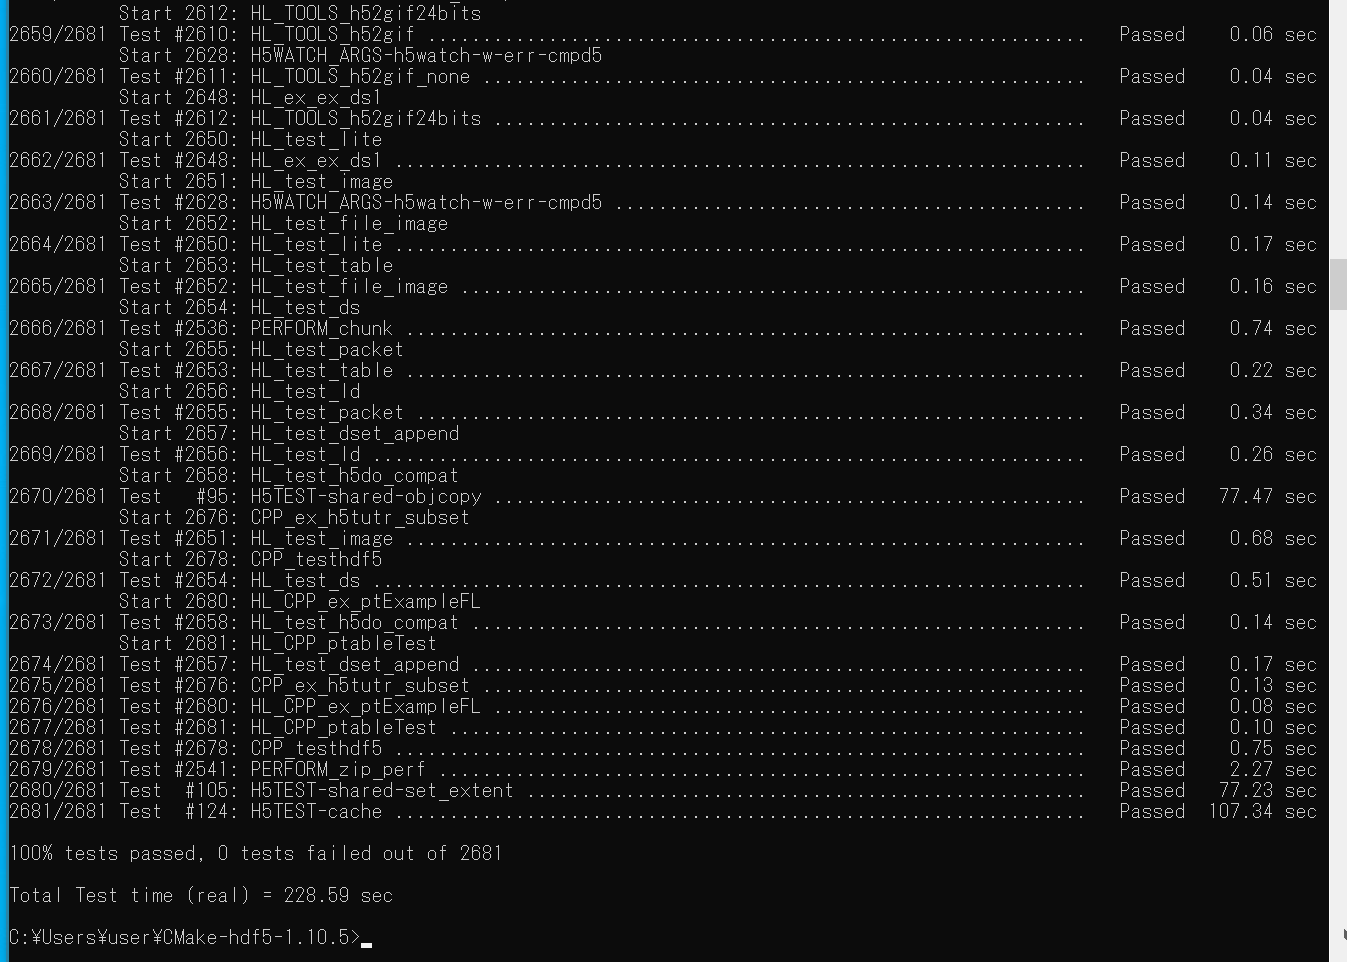Click the 'Total Test time (real)' line

[201, 895]
